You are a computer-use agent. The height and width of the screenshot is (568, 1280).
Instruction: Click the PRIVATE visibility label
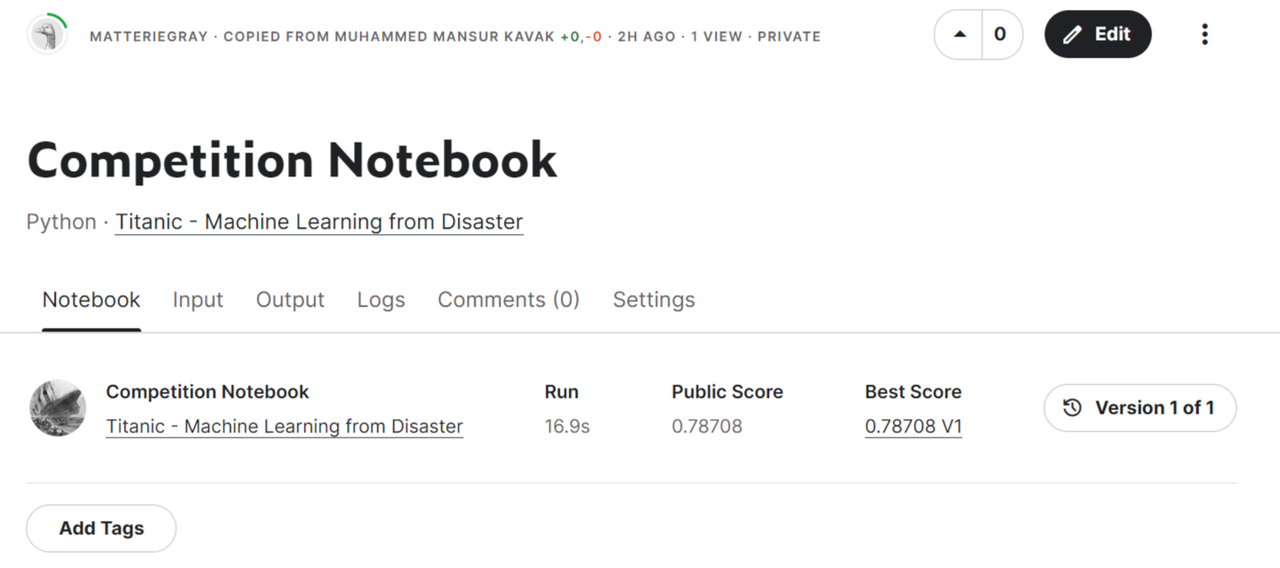[789, 36]
